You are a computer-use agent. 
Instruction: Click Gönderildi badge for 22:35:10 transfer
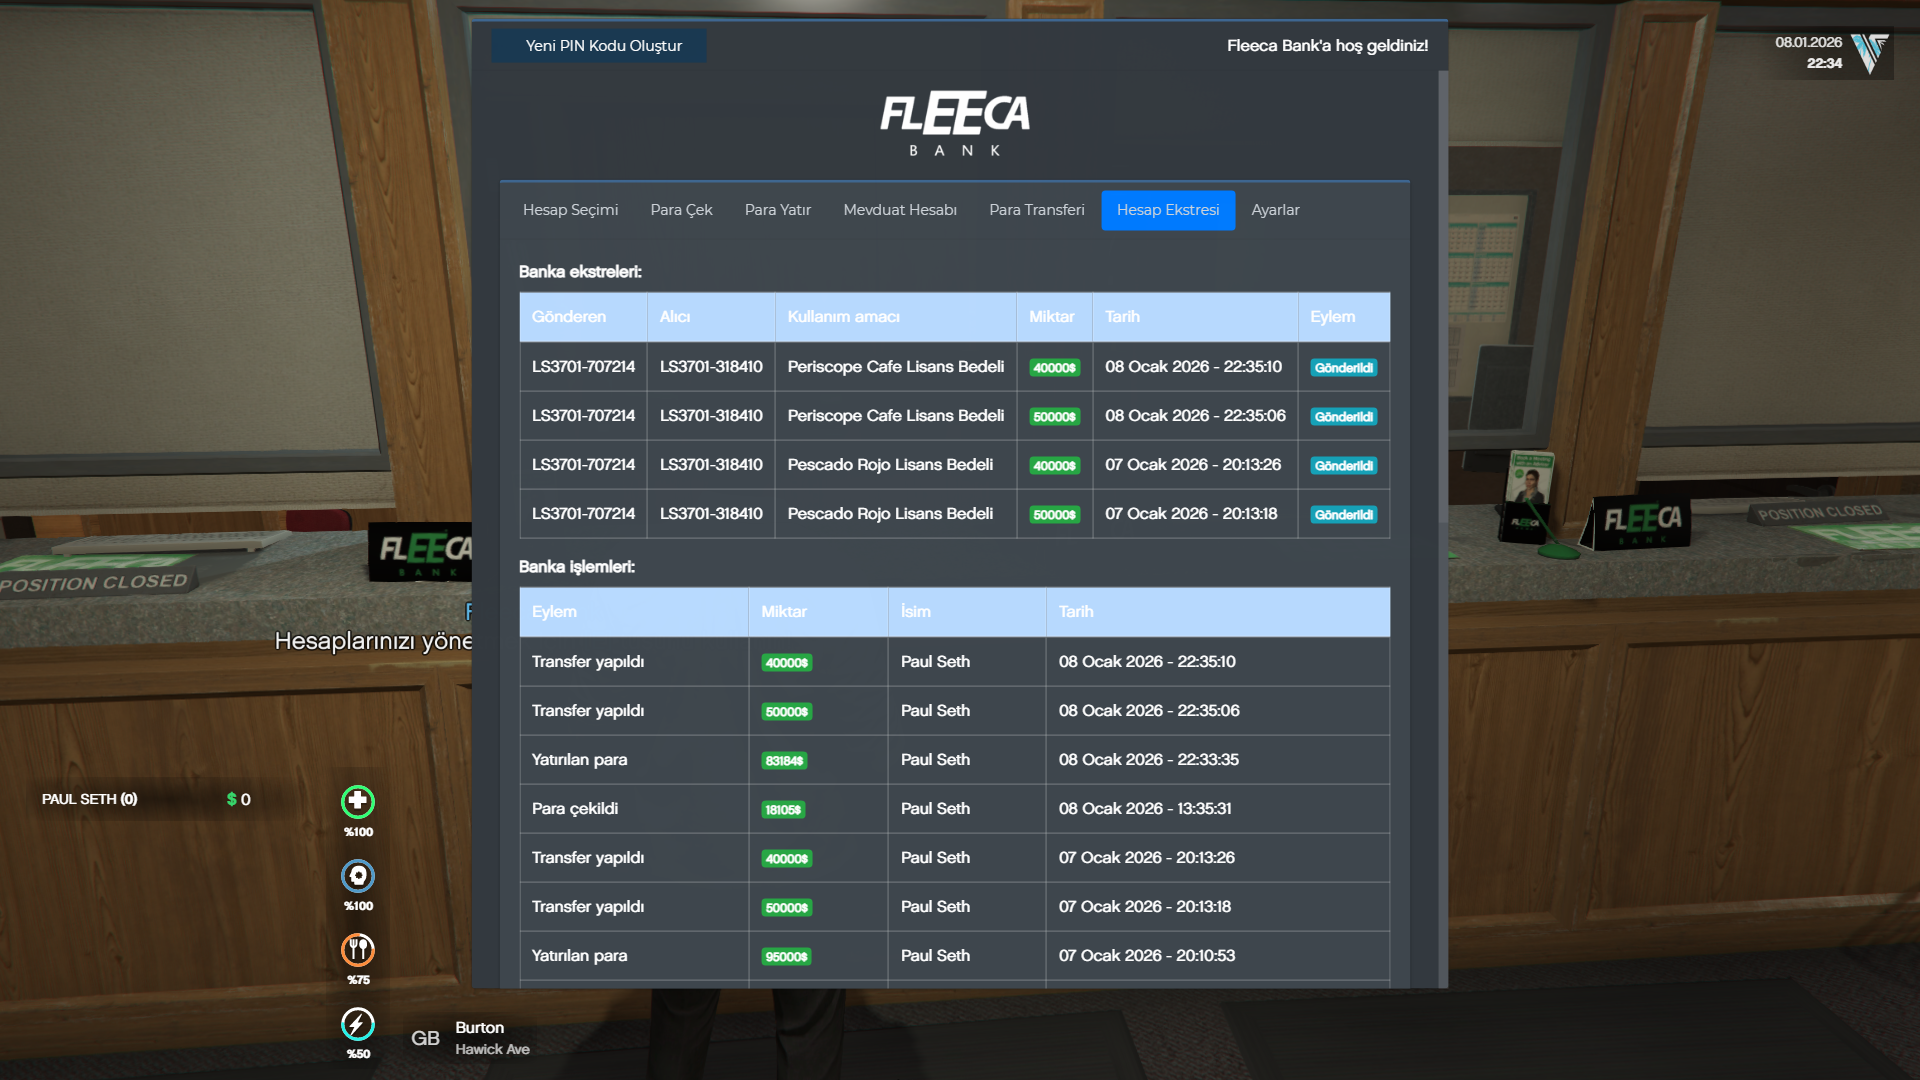click(1344, 368)
